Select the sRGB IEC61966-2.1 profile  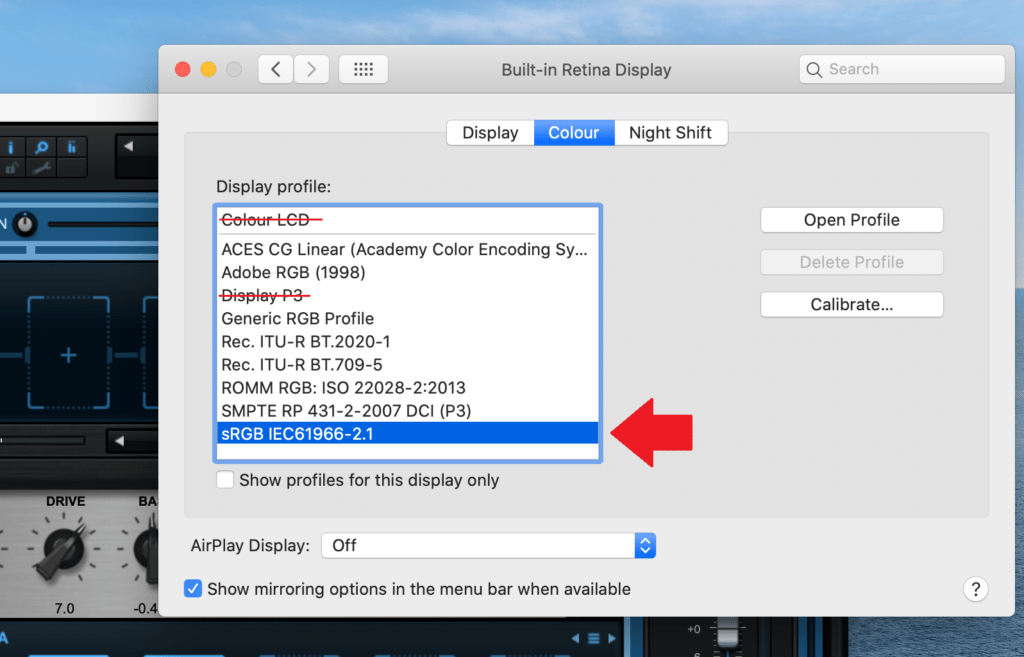pos(408,434)
